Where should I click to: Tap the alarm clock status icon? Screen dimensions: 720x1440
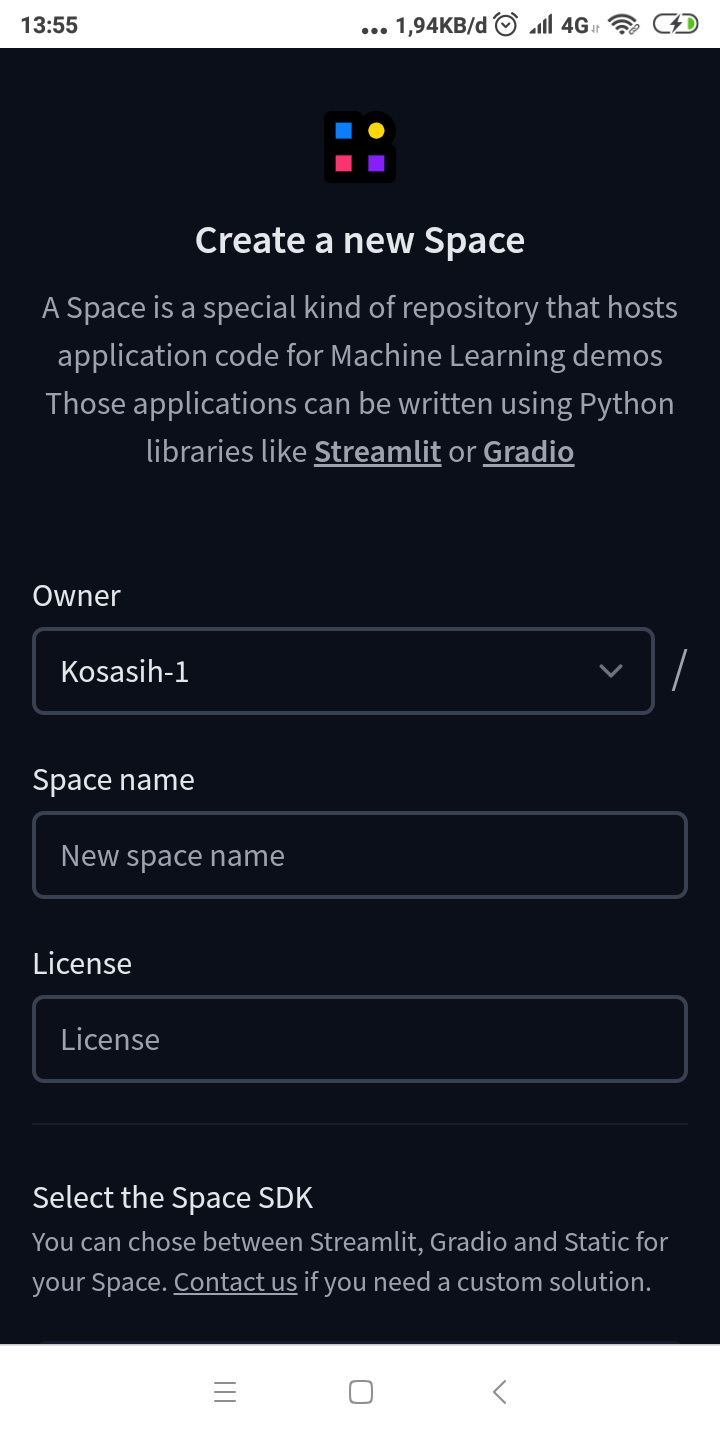[x=506, y=25]
